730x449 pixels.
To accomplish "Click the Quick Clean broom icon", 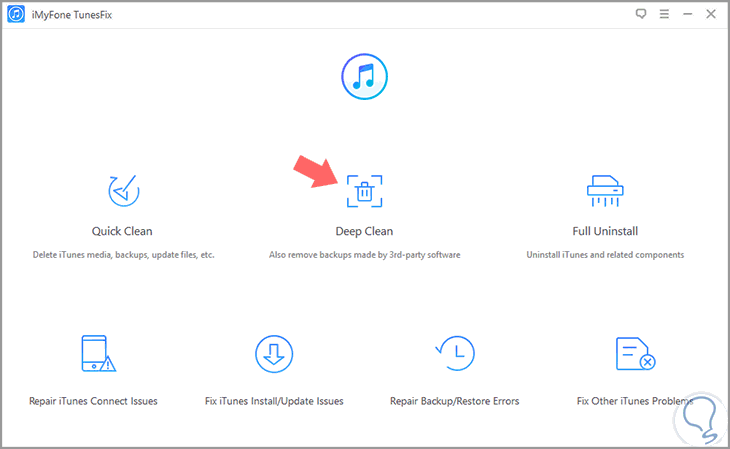I will (x=124, y=190).
